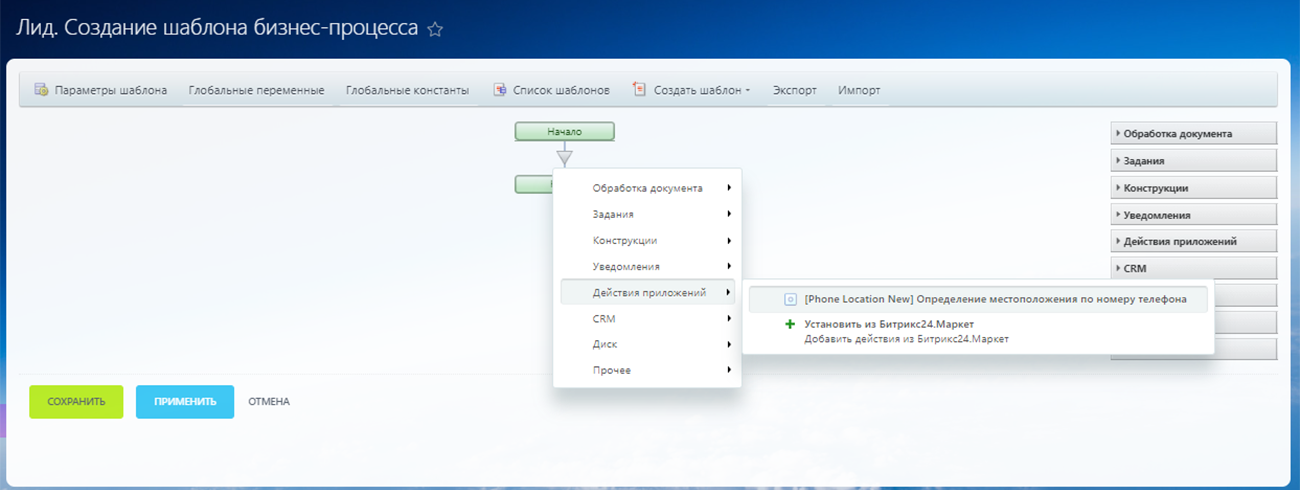
Task: Click the Параметры шаблона settings icon
Action: (42, 90)
